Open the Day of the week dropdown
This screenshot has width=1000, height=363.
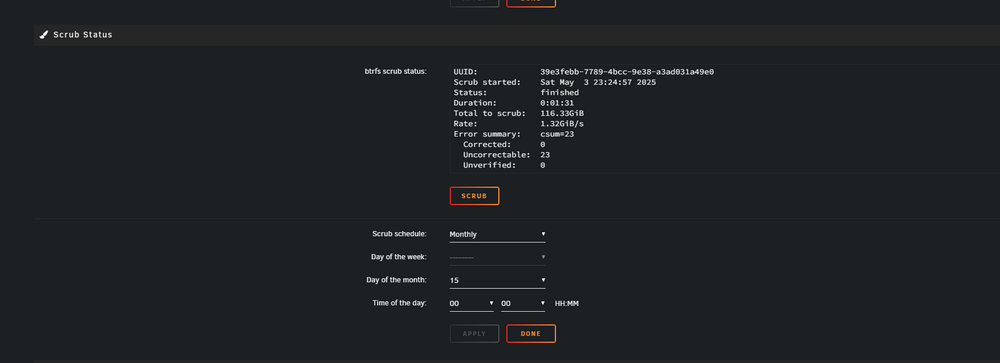(497, 257)
